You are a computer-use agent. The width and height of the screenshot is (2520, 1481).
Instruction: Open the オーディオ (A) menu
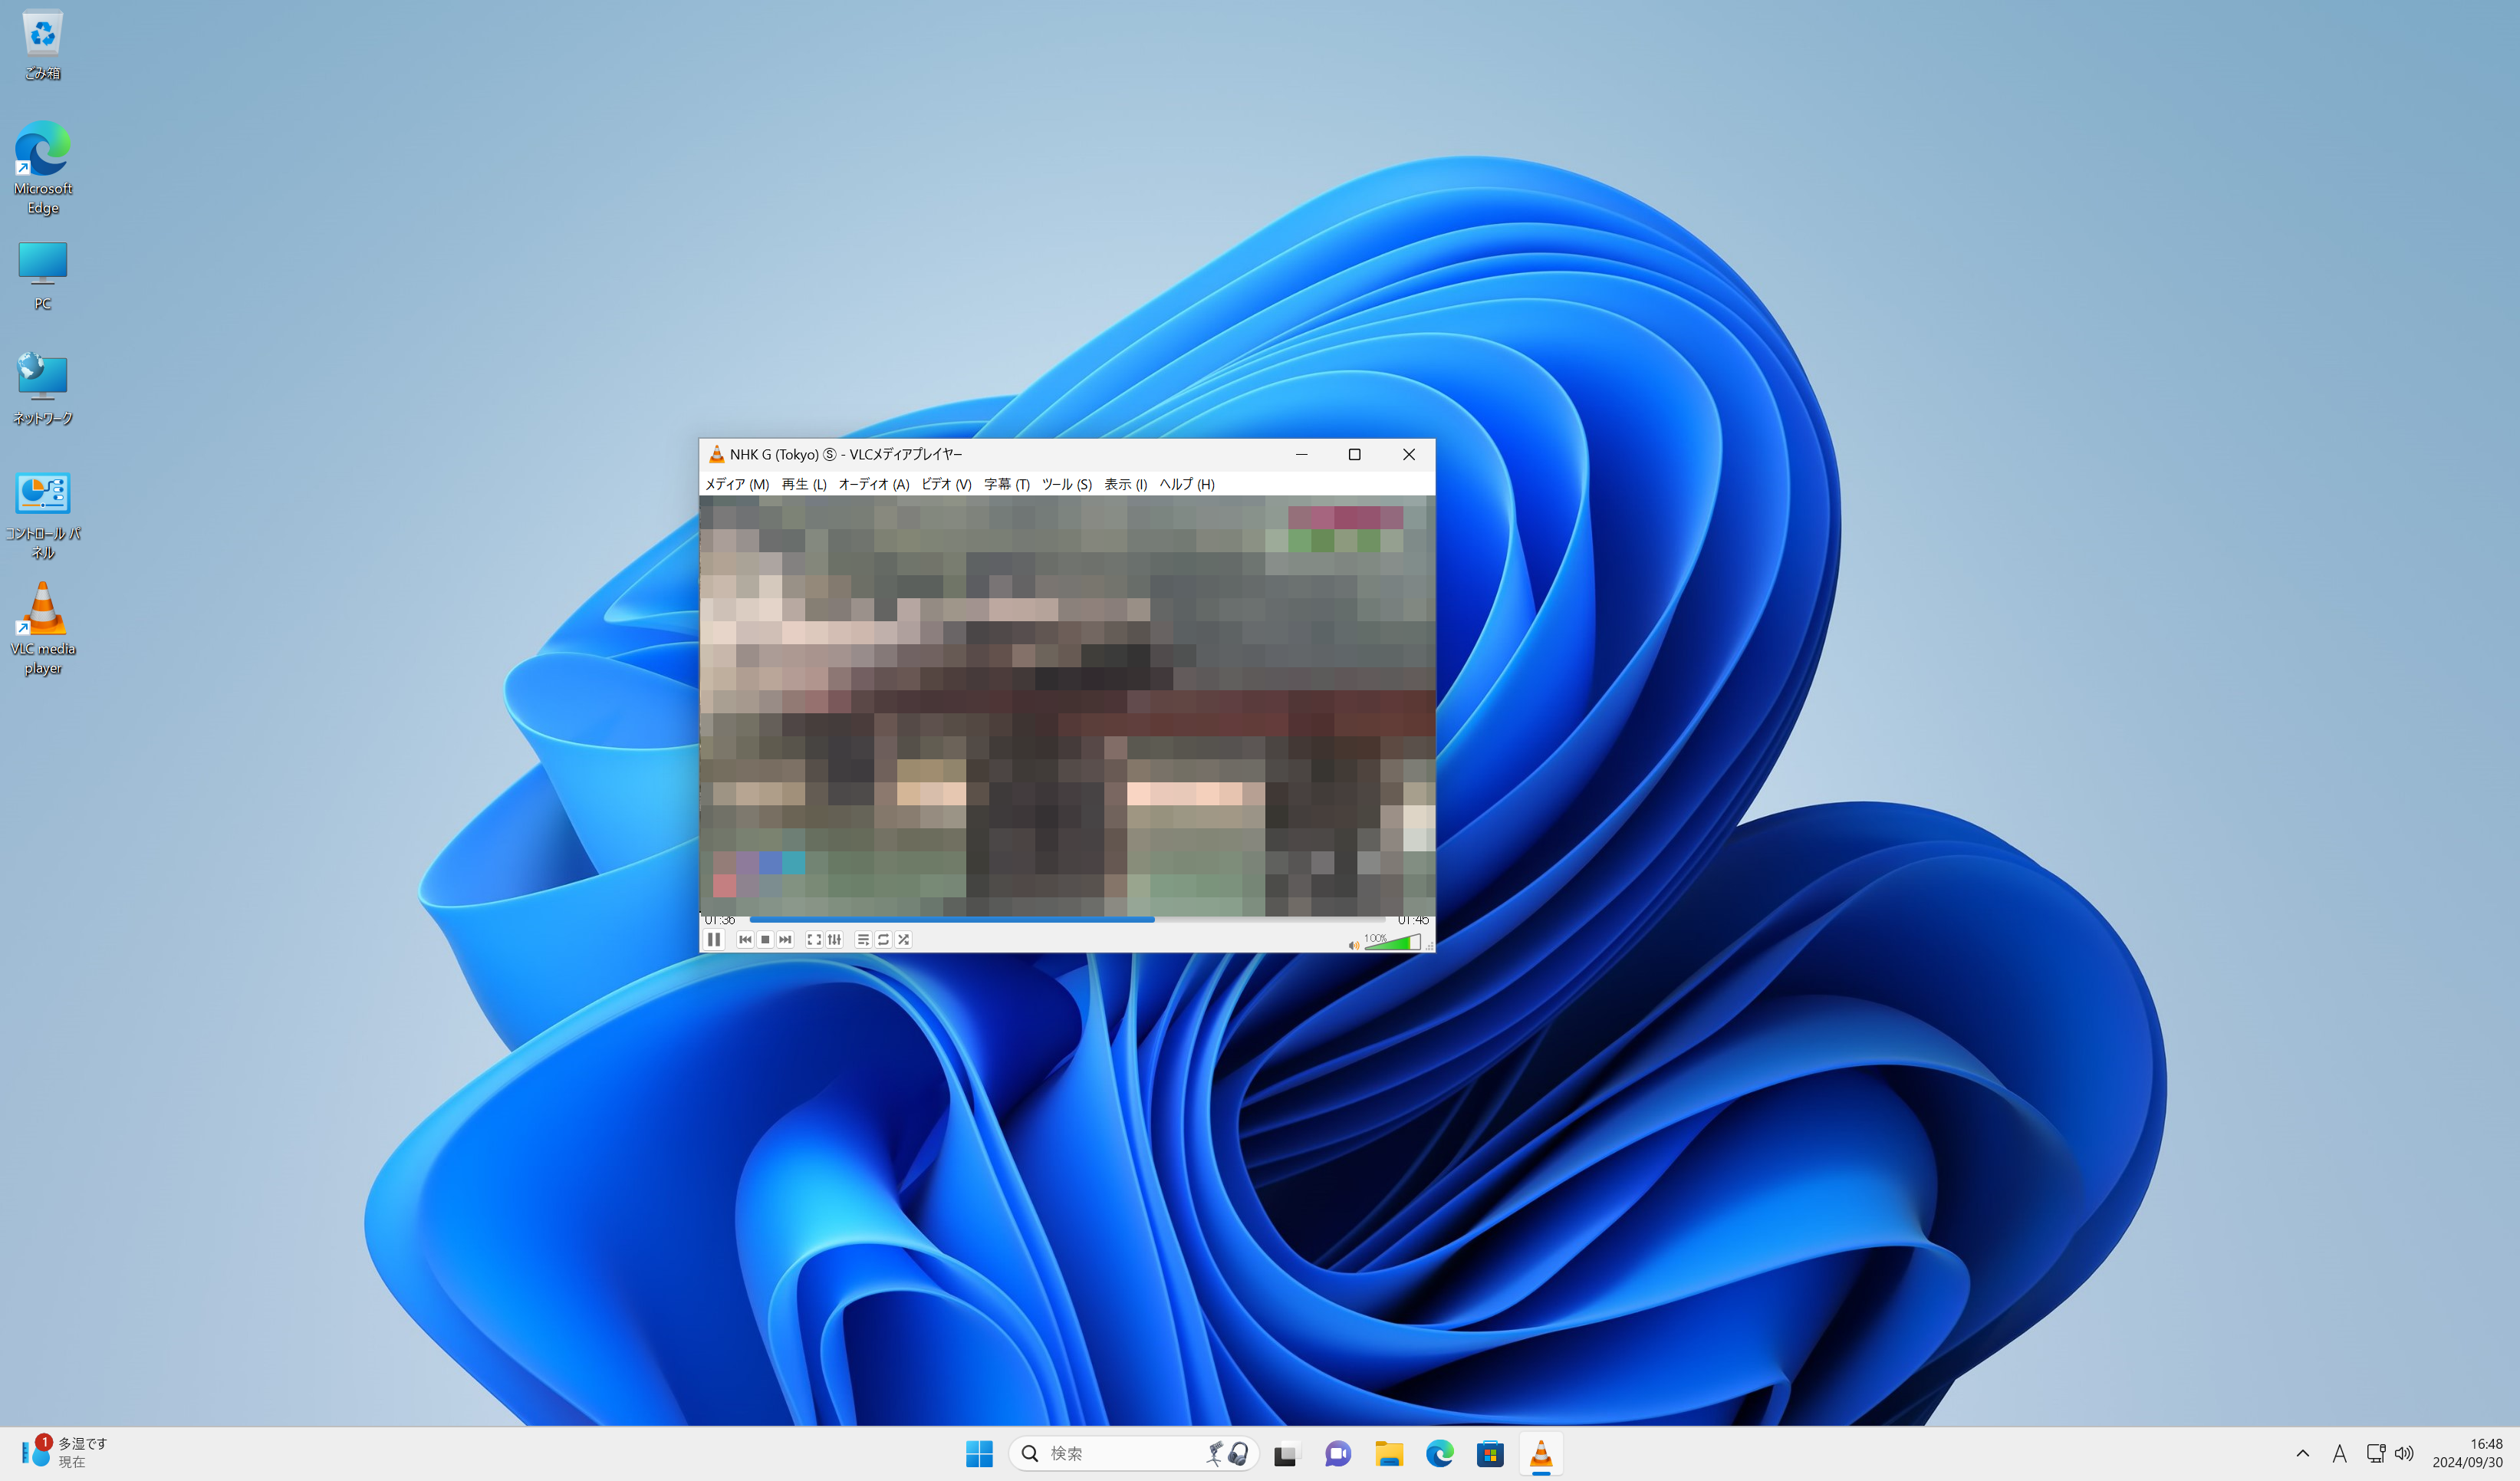coord(873,484)
